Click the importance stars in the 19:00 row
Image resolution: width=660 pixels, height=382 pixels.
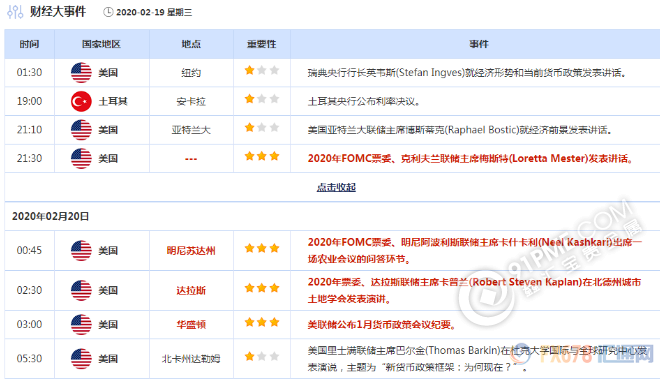click(x=262, y=99)
